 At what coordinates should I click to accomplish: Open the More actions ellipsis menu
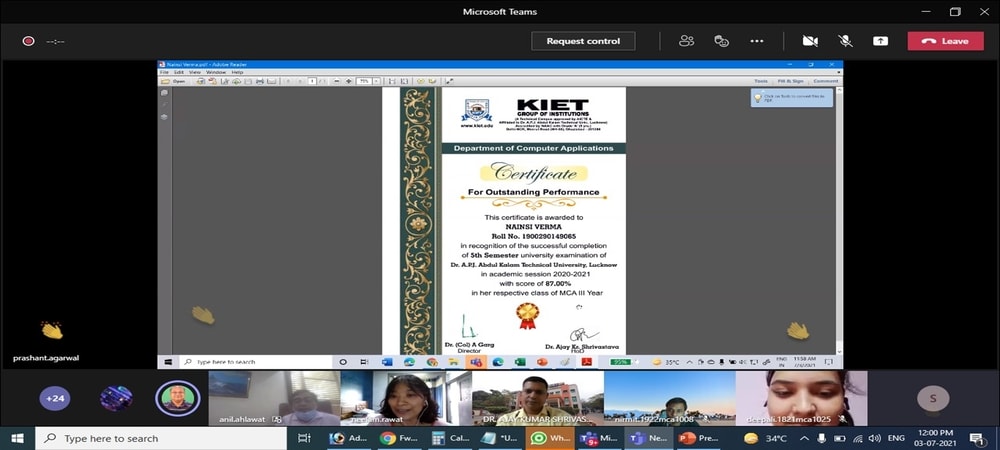[756, 41]
